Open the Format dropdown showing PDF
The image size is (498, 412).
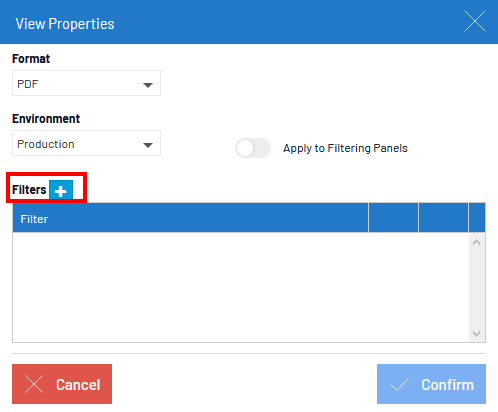(x=86, y=83)
